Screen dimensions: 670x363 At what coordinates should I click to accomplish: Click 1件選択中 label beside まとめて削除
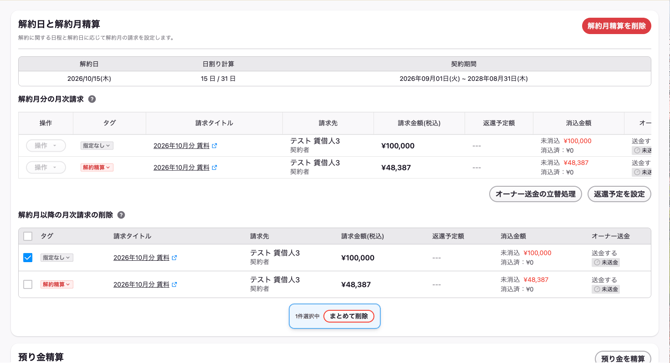[x=307, y=316]
